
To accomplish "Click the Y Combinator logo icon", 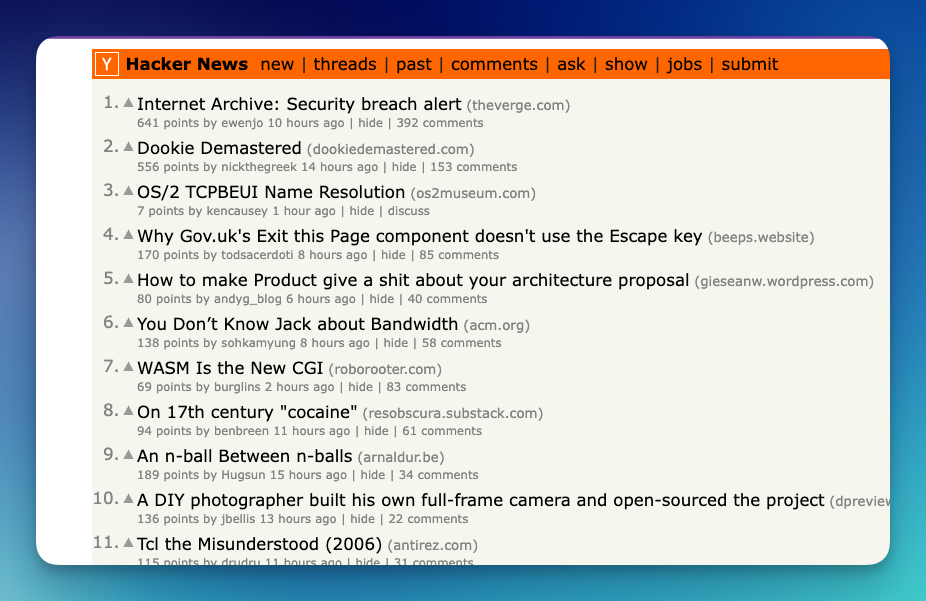I will (107, 64).
